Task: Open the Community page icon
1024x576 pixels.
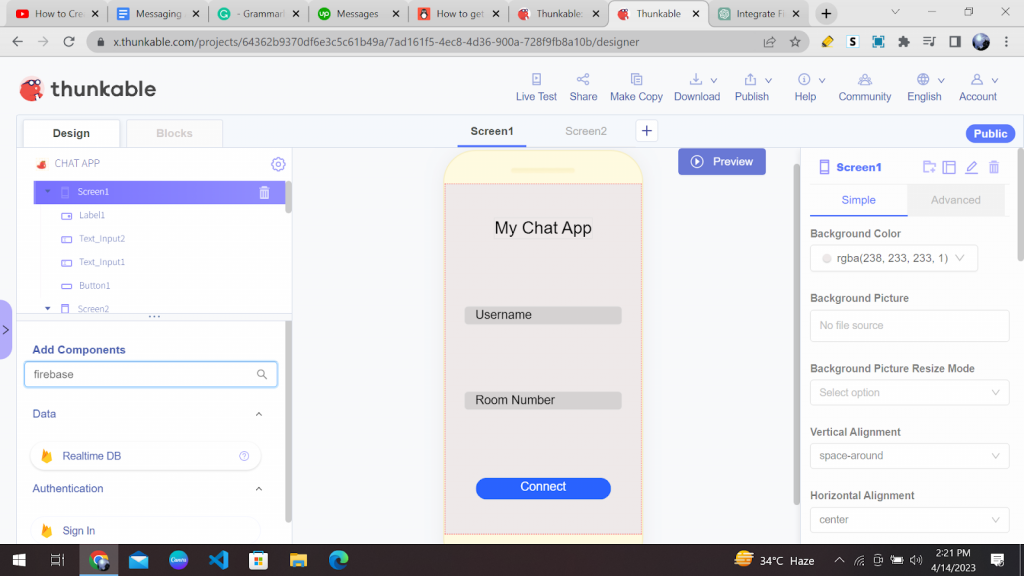Action: point(864,87)
